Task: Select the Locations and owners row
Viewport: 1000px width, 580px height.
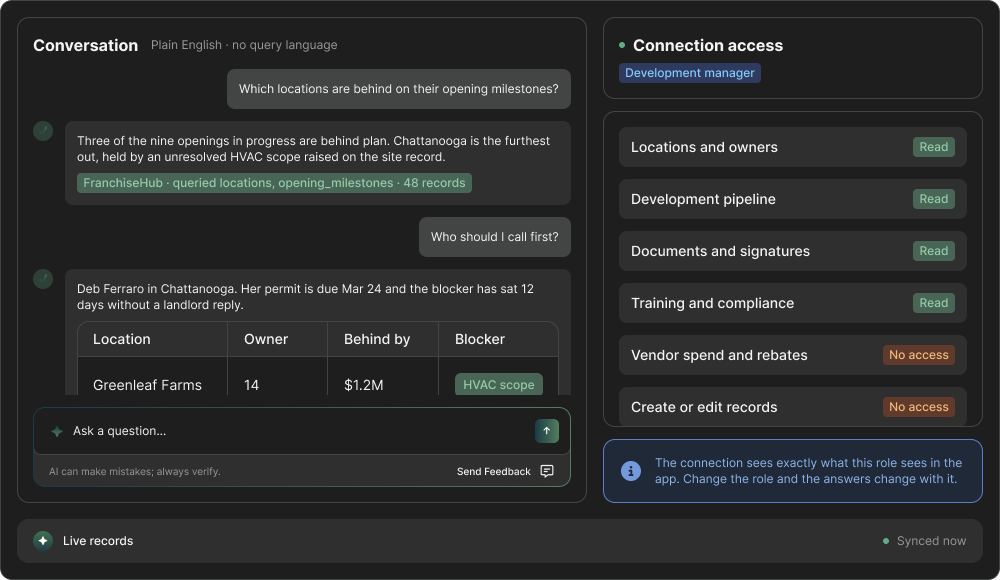Action: 793,147
